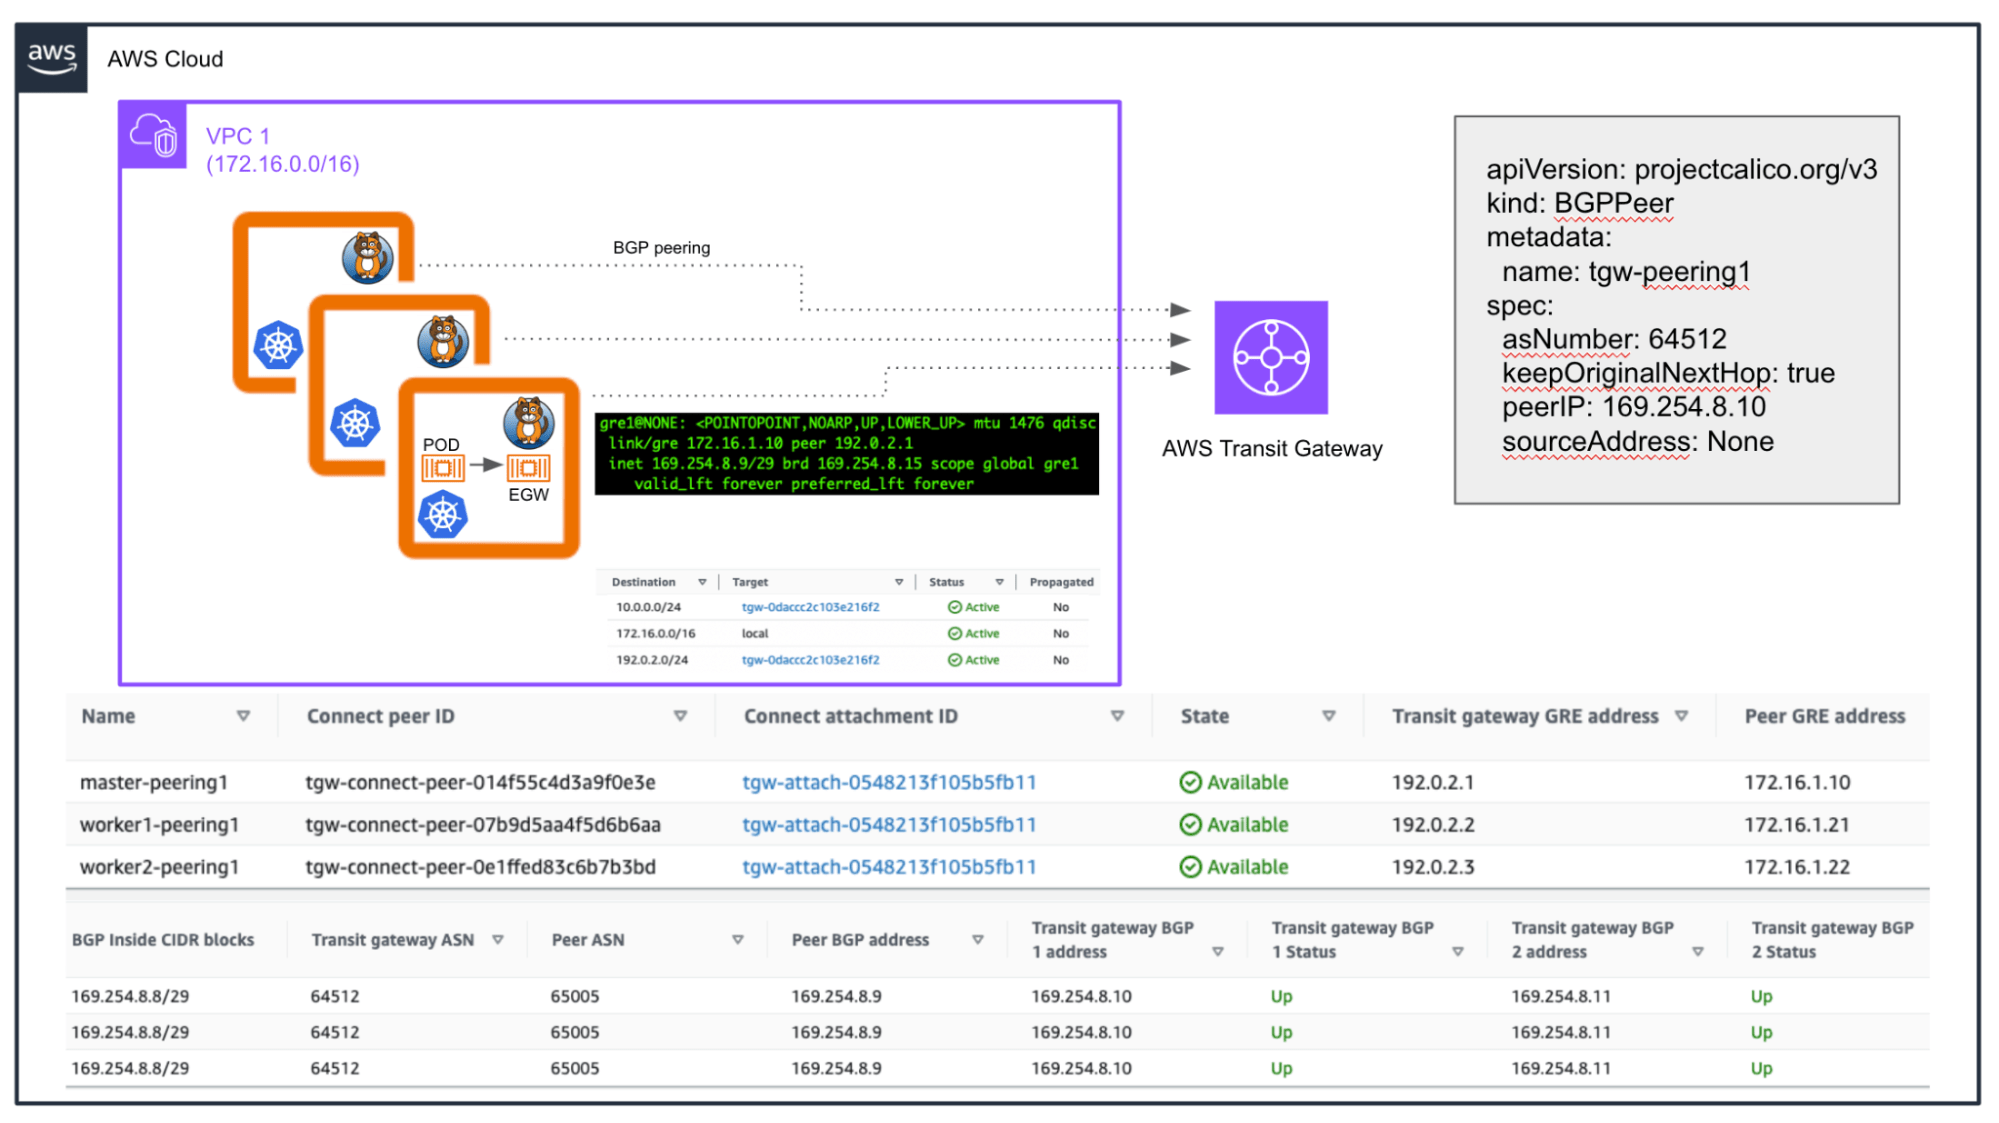Screen dimensions: 1999x1123
Task: Click the 192.0.2.2 GRE address cell
Action: click(x=1433, y=824)
